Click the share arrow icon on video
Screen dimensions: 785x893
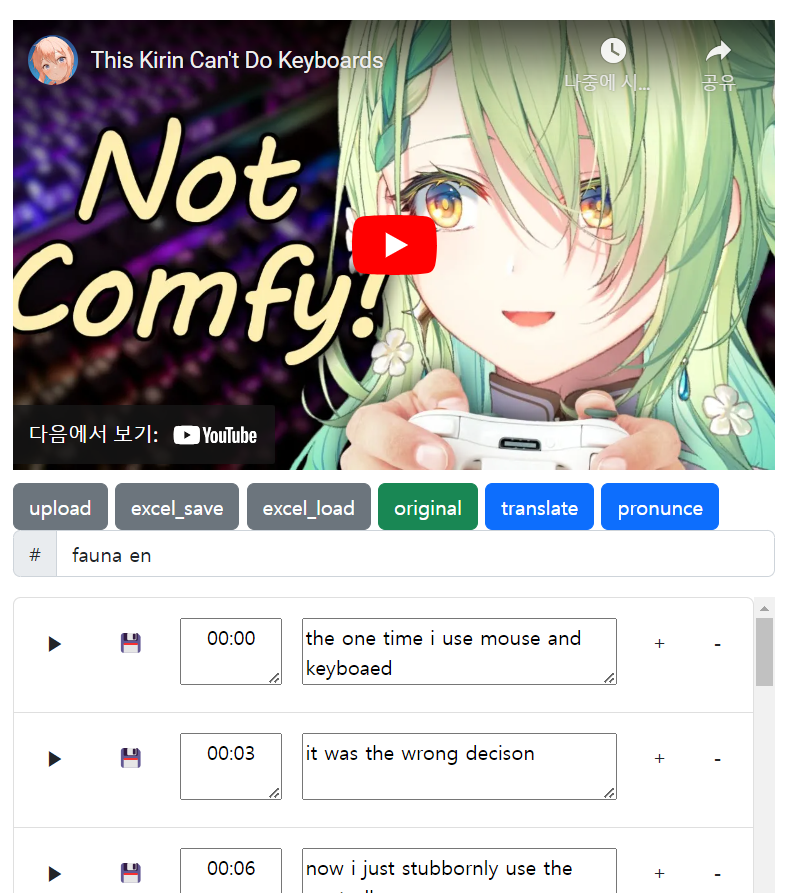pos(718,51)
